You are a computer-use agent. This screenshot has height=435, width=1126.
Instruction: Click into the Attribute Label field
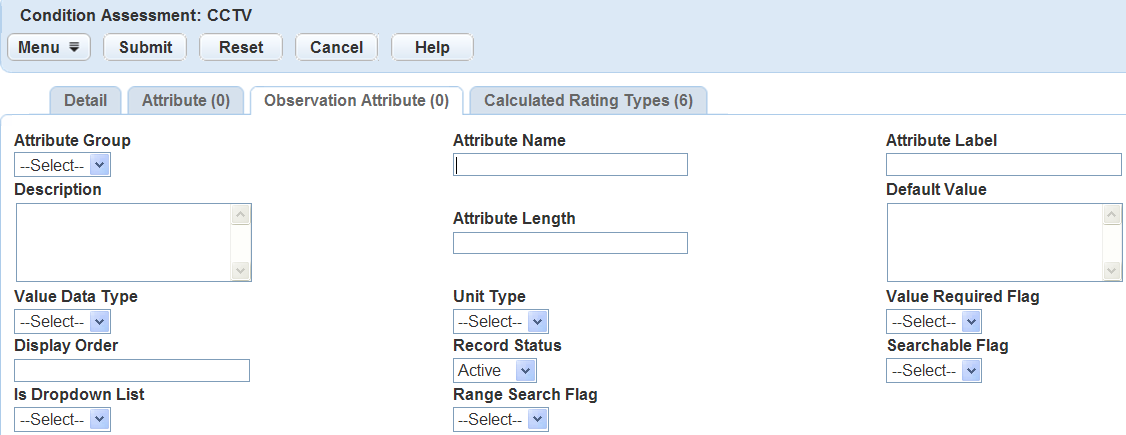tap(1003, 165)
